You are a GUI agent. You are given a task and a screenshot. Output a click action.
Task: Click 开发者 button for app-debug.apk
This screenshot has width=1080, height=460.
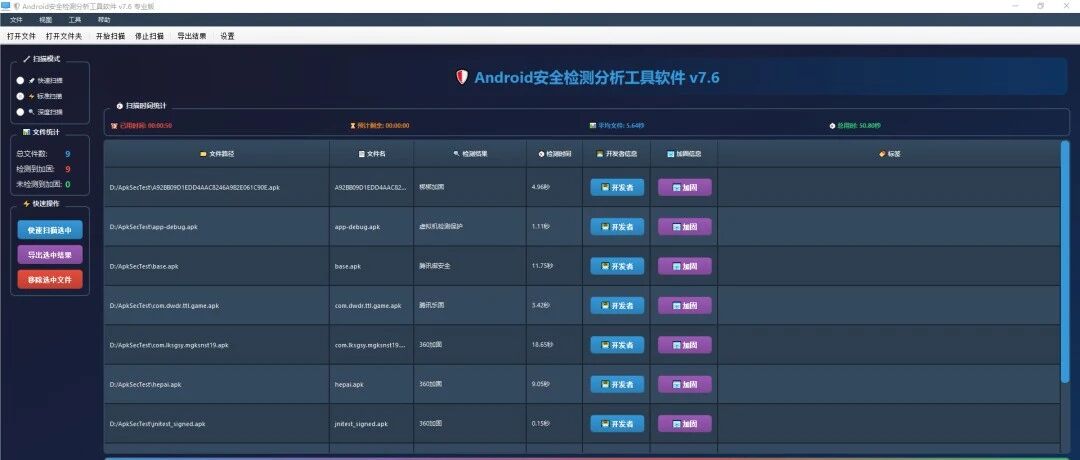tap(617, 227)
